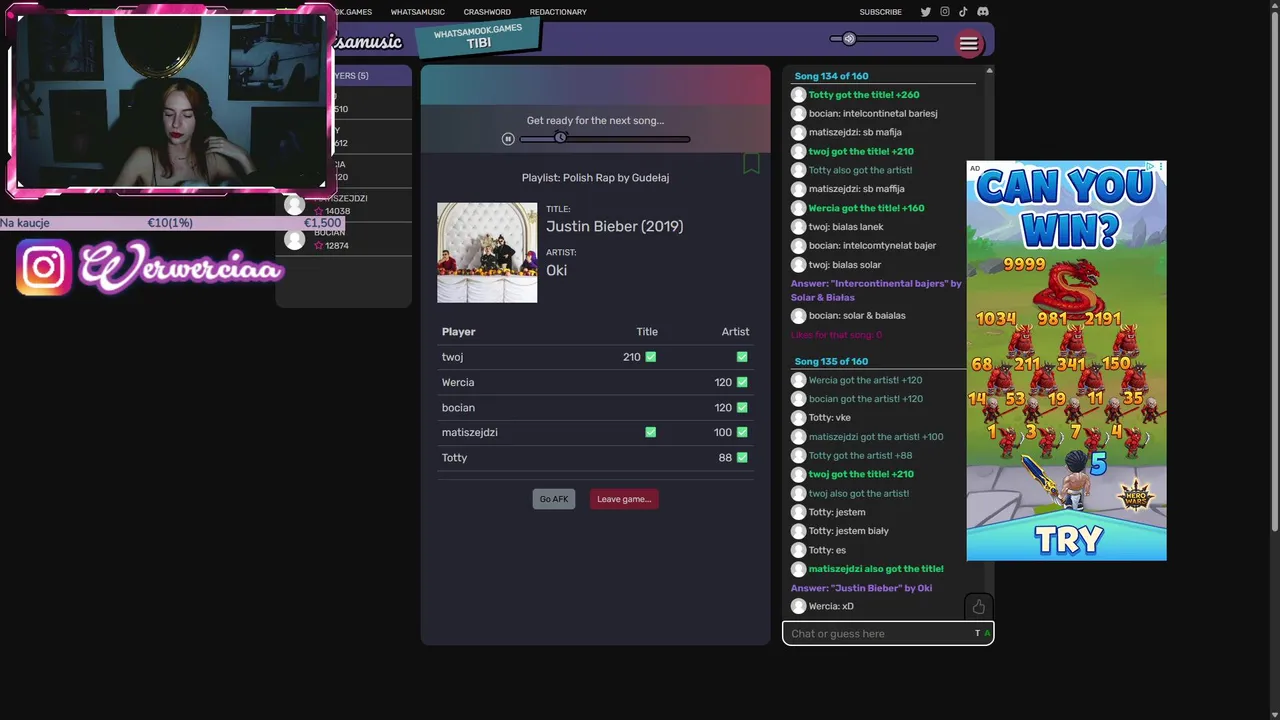This screenshot has width=1280, height=720.
Task: Click "Likes for that song: 0" text
Action: tap(836, 335)
